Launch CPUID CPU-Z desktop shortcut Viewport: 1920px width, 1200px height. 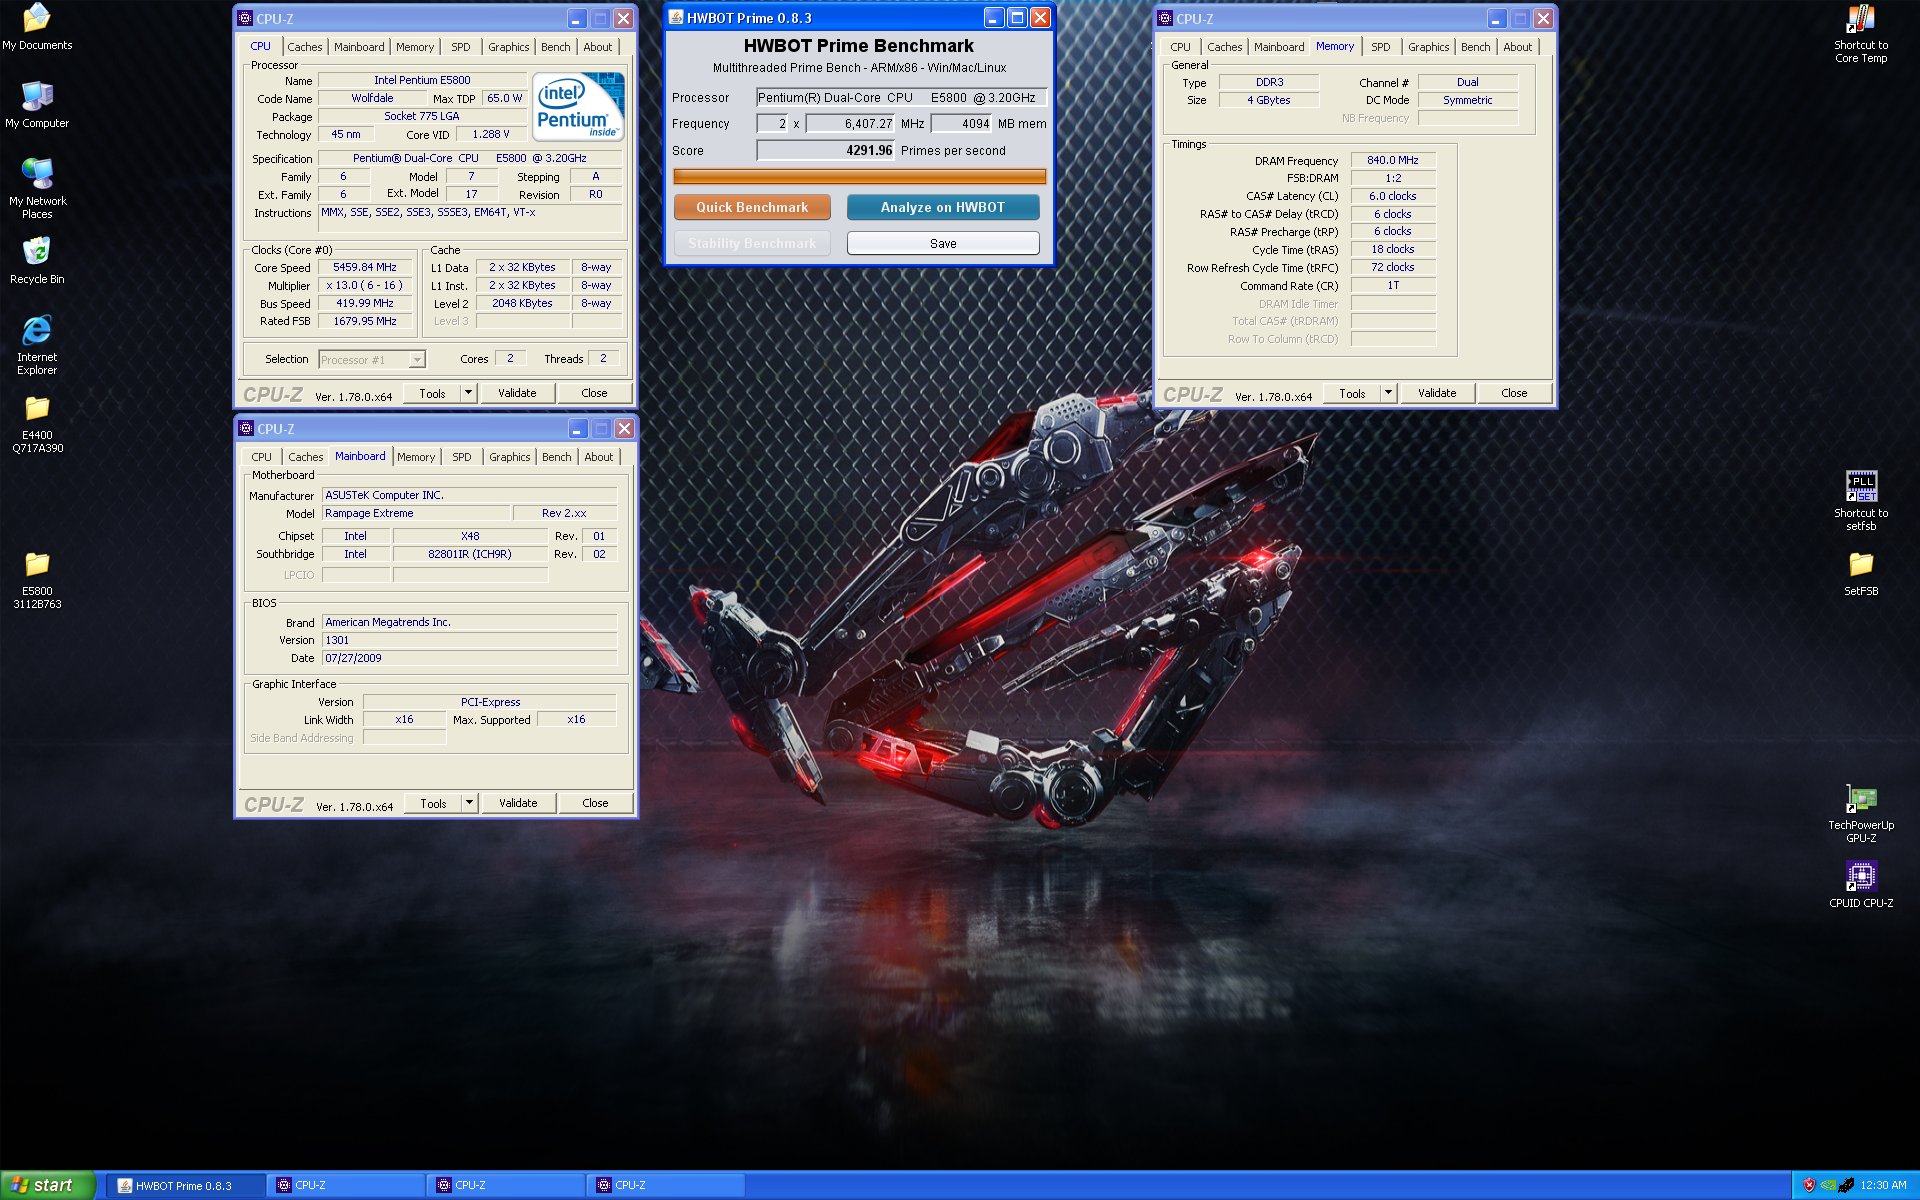pyautogui.click(x=1861, y=884)
